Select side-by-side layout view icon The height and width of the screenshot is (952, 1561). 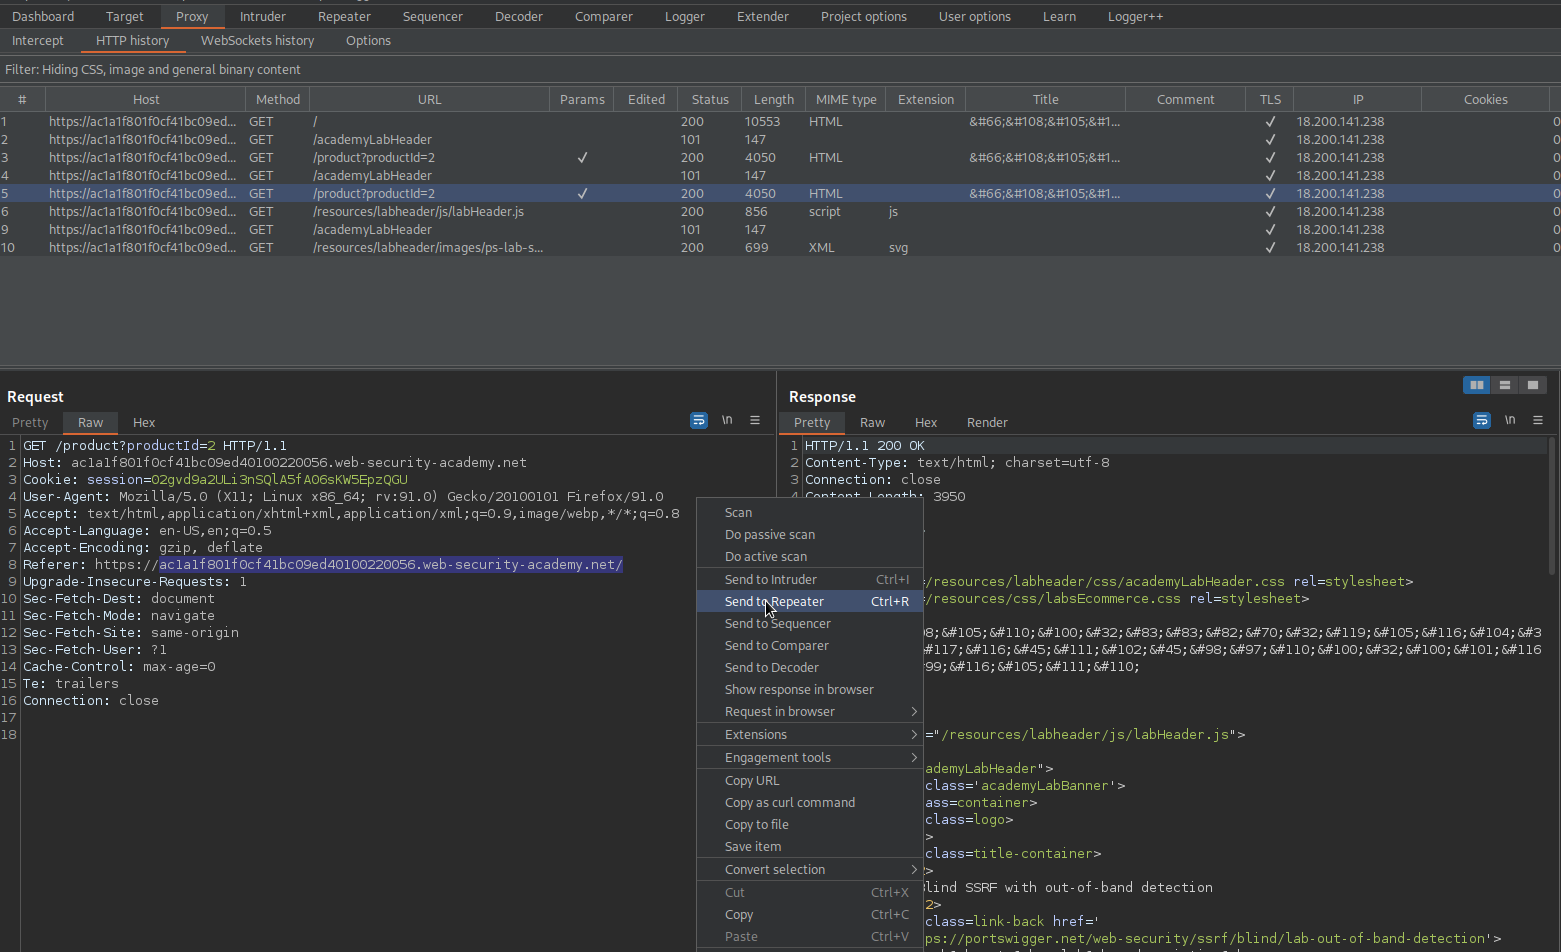click(x=1476, y=385)
